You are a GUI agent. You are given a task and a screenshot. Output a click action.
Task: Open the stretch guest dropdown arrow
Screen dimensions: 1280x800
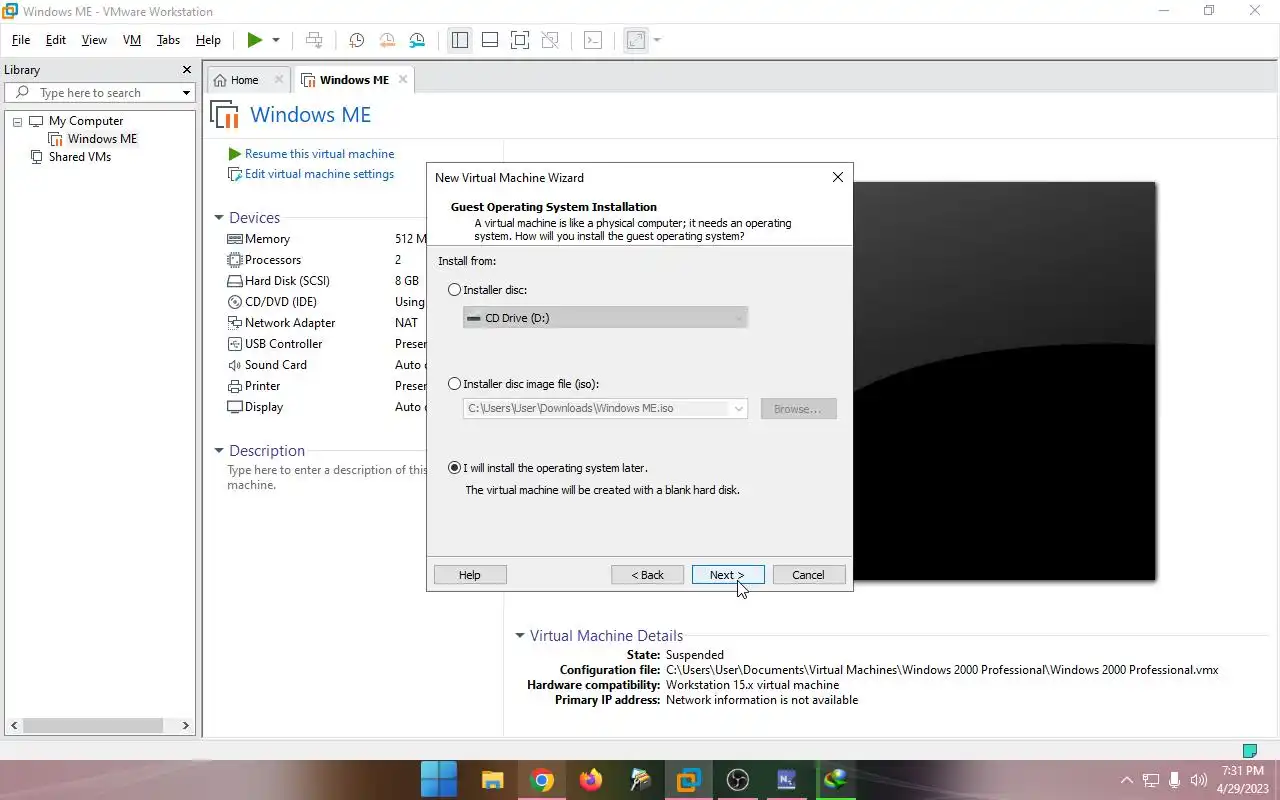click(657, 40)
